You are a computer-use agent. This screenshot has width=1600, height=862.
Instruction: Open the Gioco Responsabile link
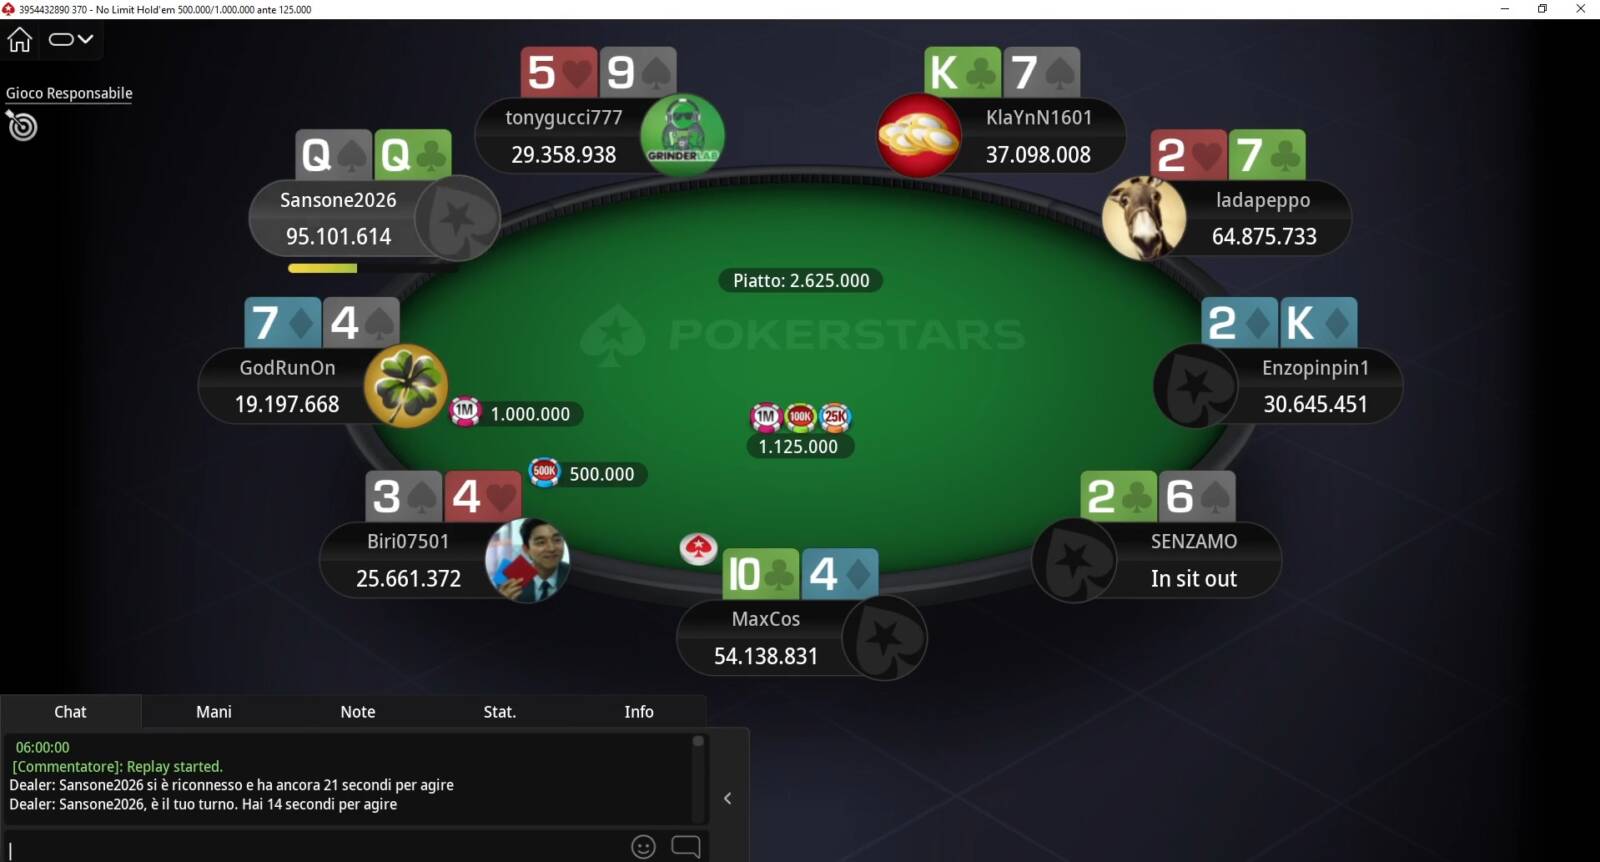coord(69,93)
